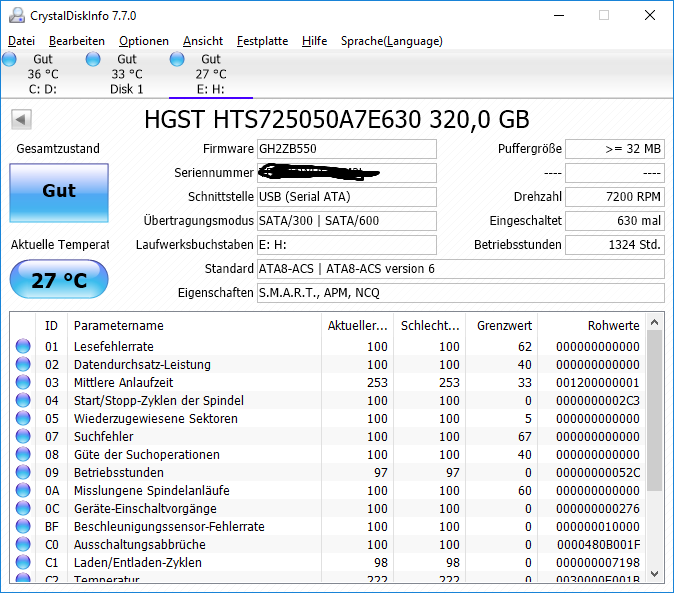Viewport: 676px width, 596px height.
Task: Open the Sprache(Language) menu
Action: pyautogui.click(x=392, y=41)
